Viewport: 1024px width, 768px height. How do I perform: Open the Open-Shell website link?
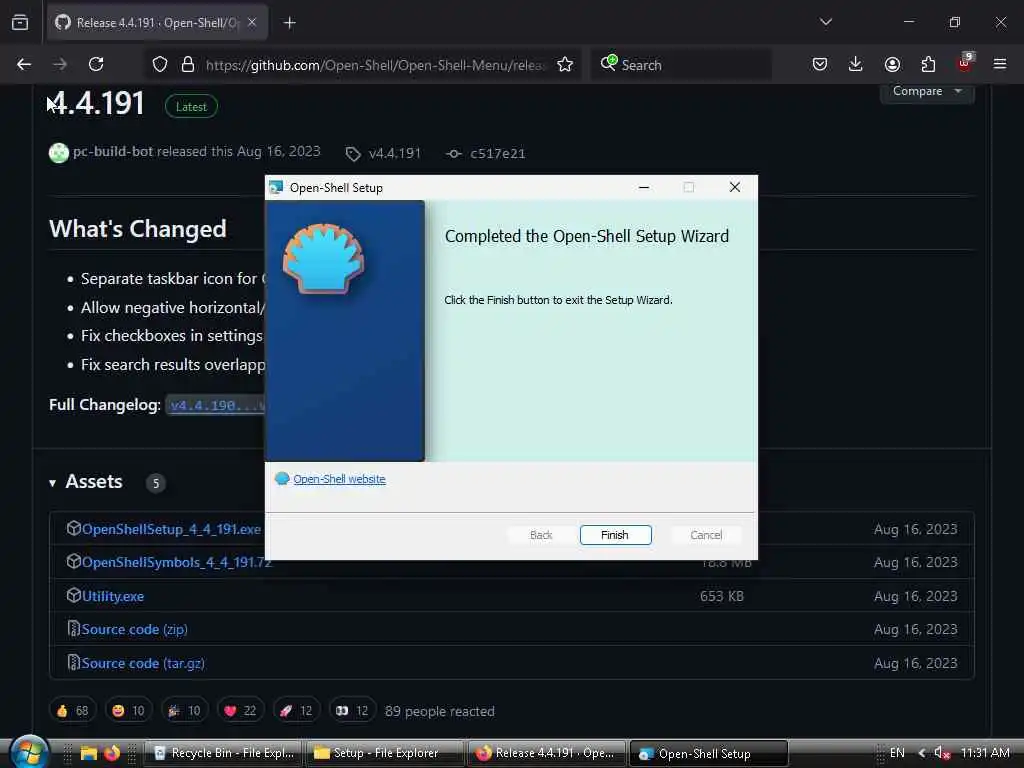339,479
